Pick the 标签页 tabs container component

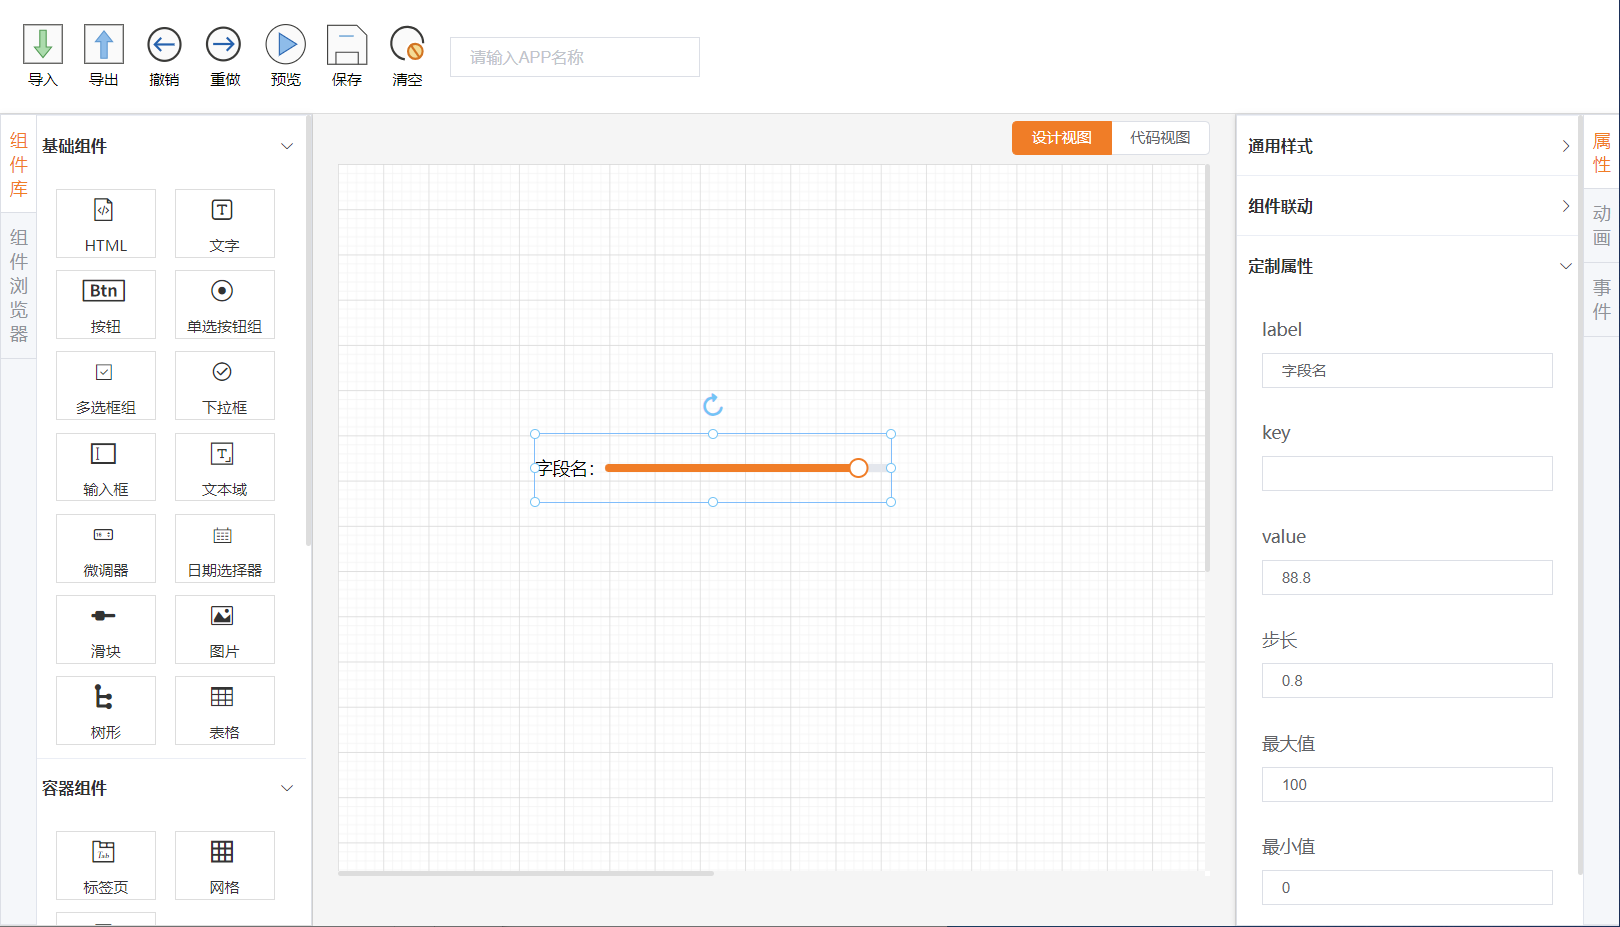point(106,865)
